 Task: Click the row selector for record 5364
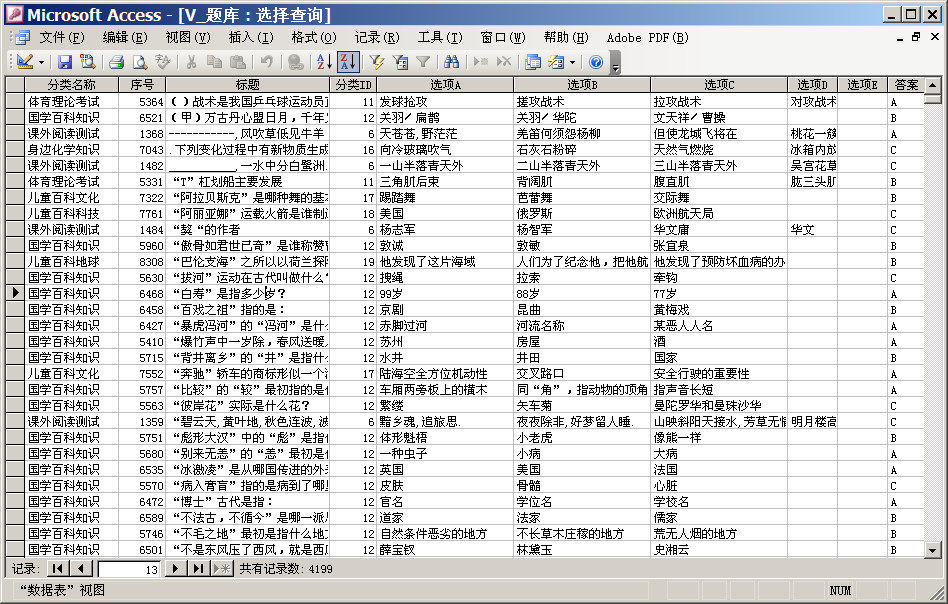point(15,101)
